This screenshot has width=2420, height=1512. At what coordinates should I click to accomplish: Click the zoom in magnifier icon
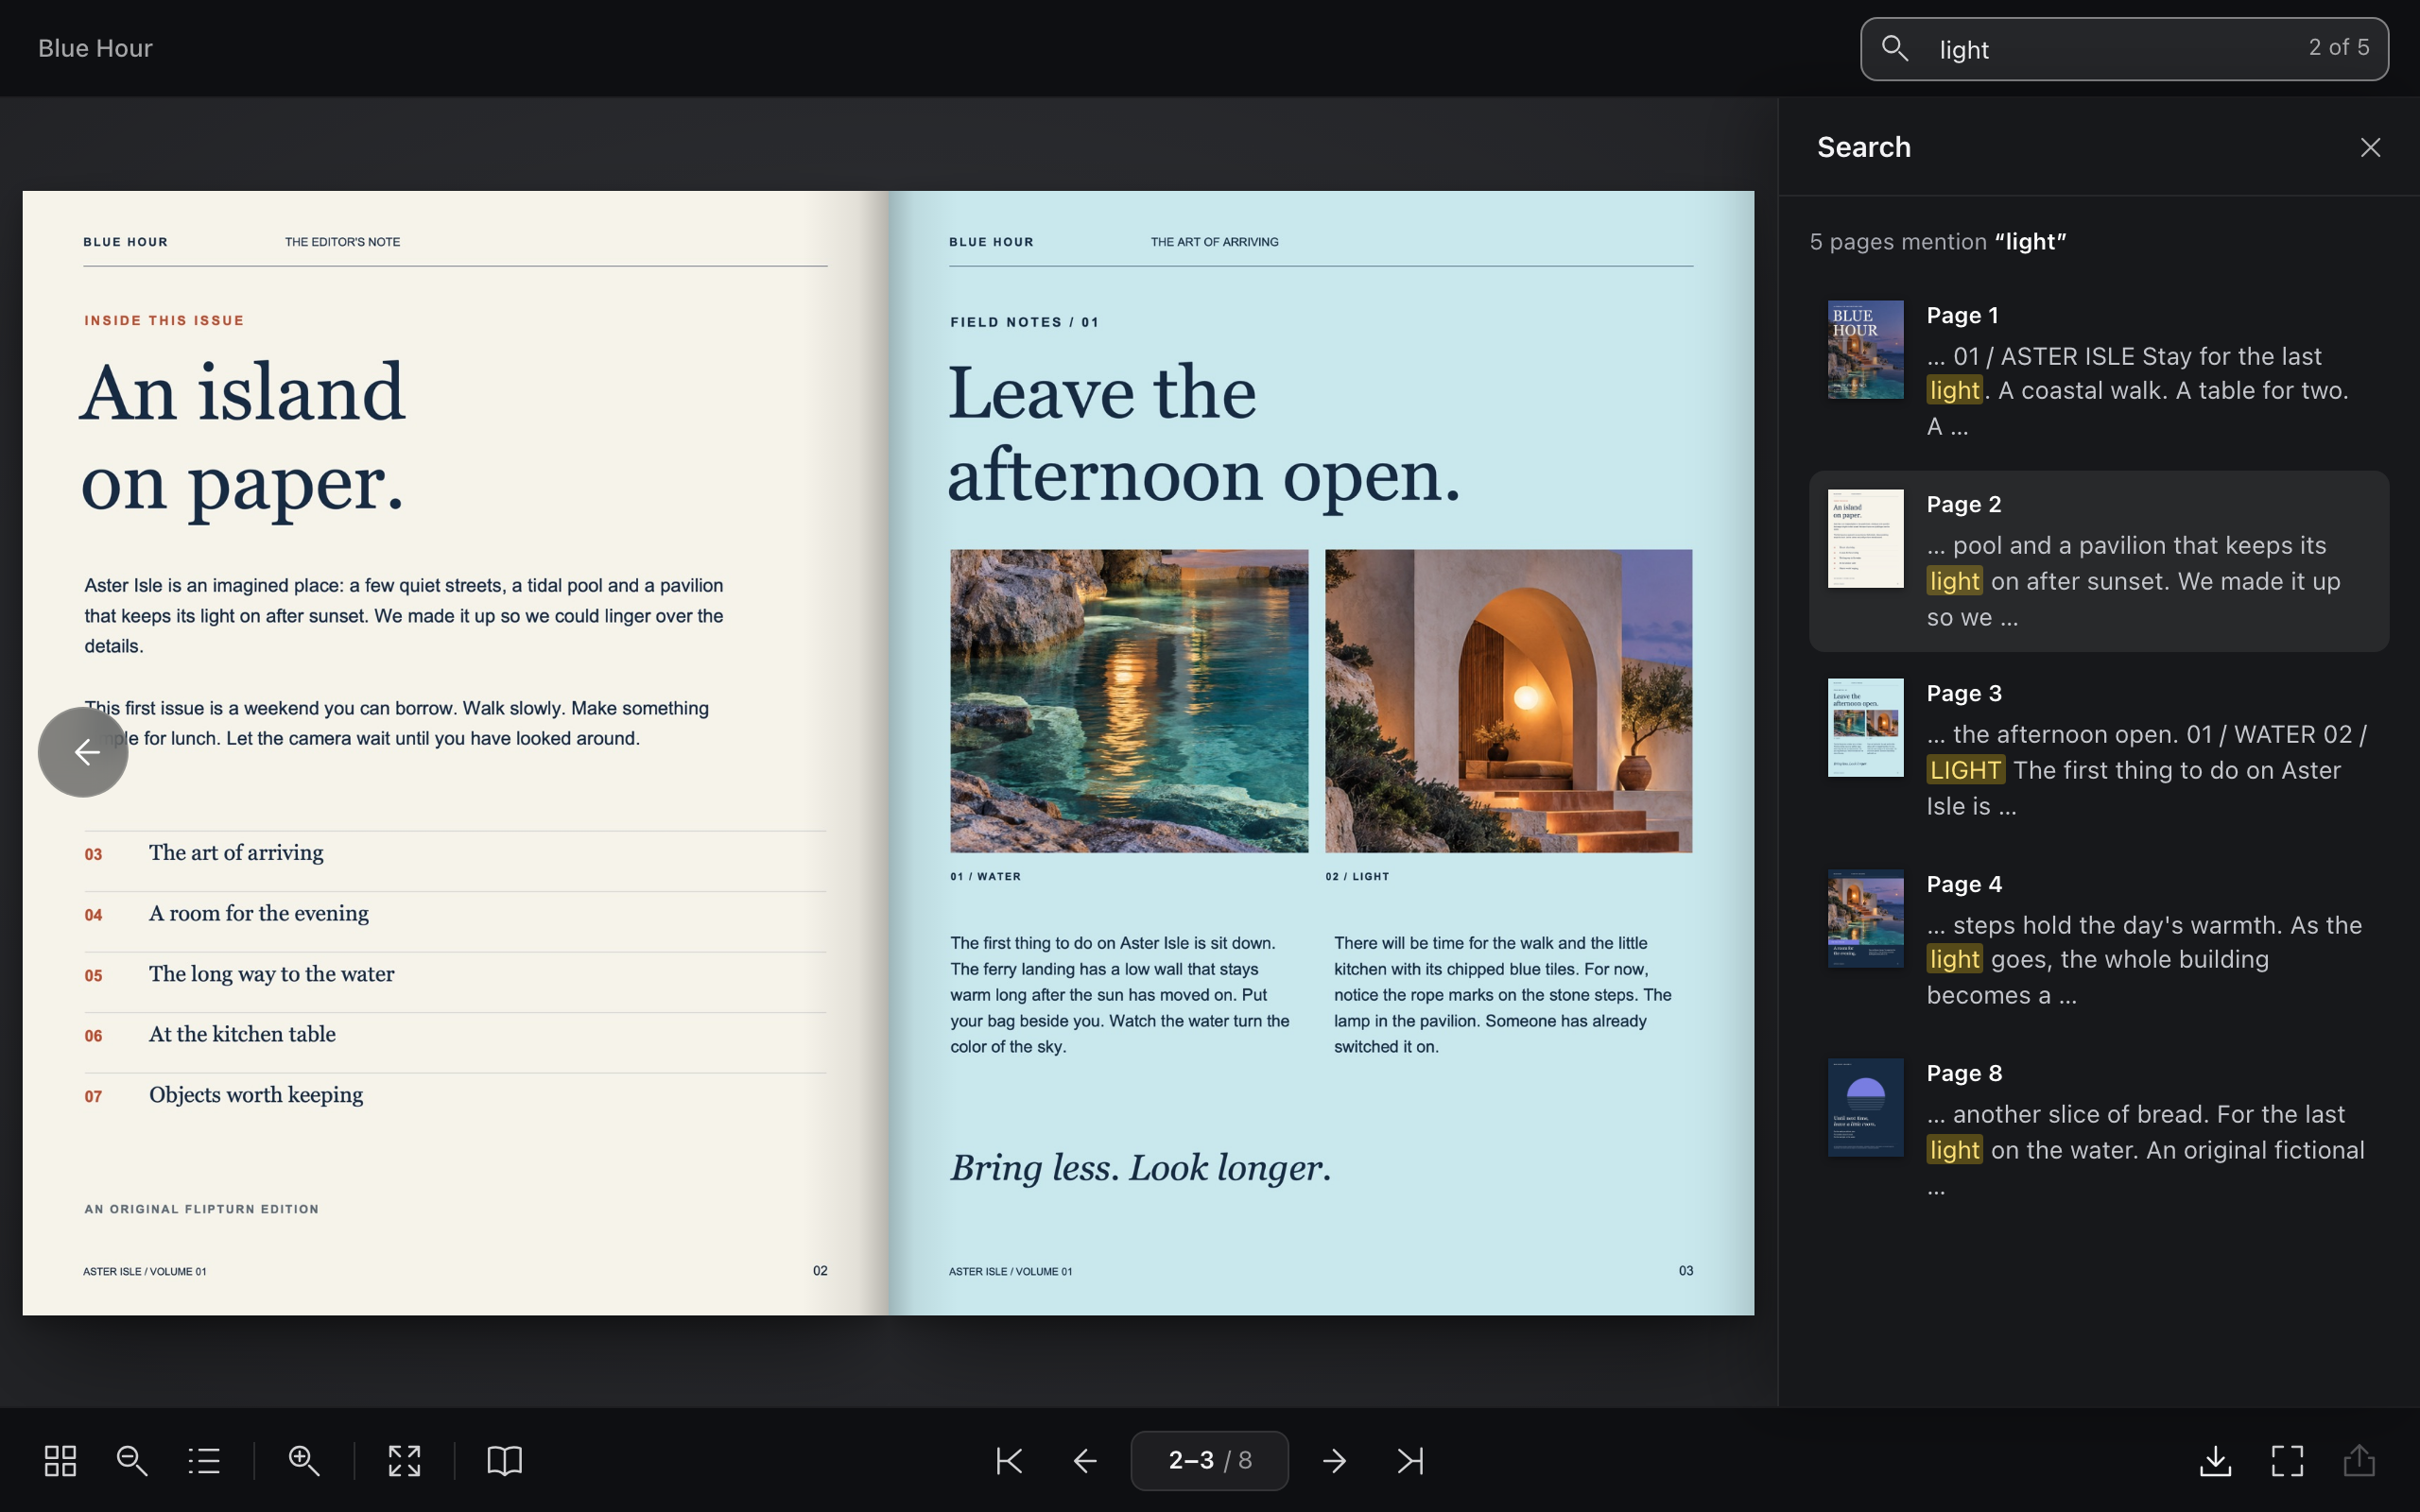[x=304, y=1461]
